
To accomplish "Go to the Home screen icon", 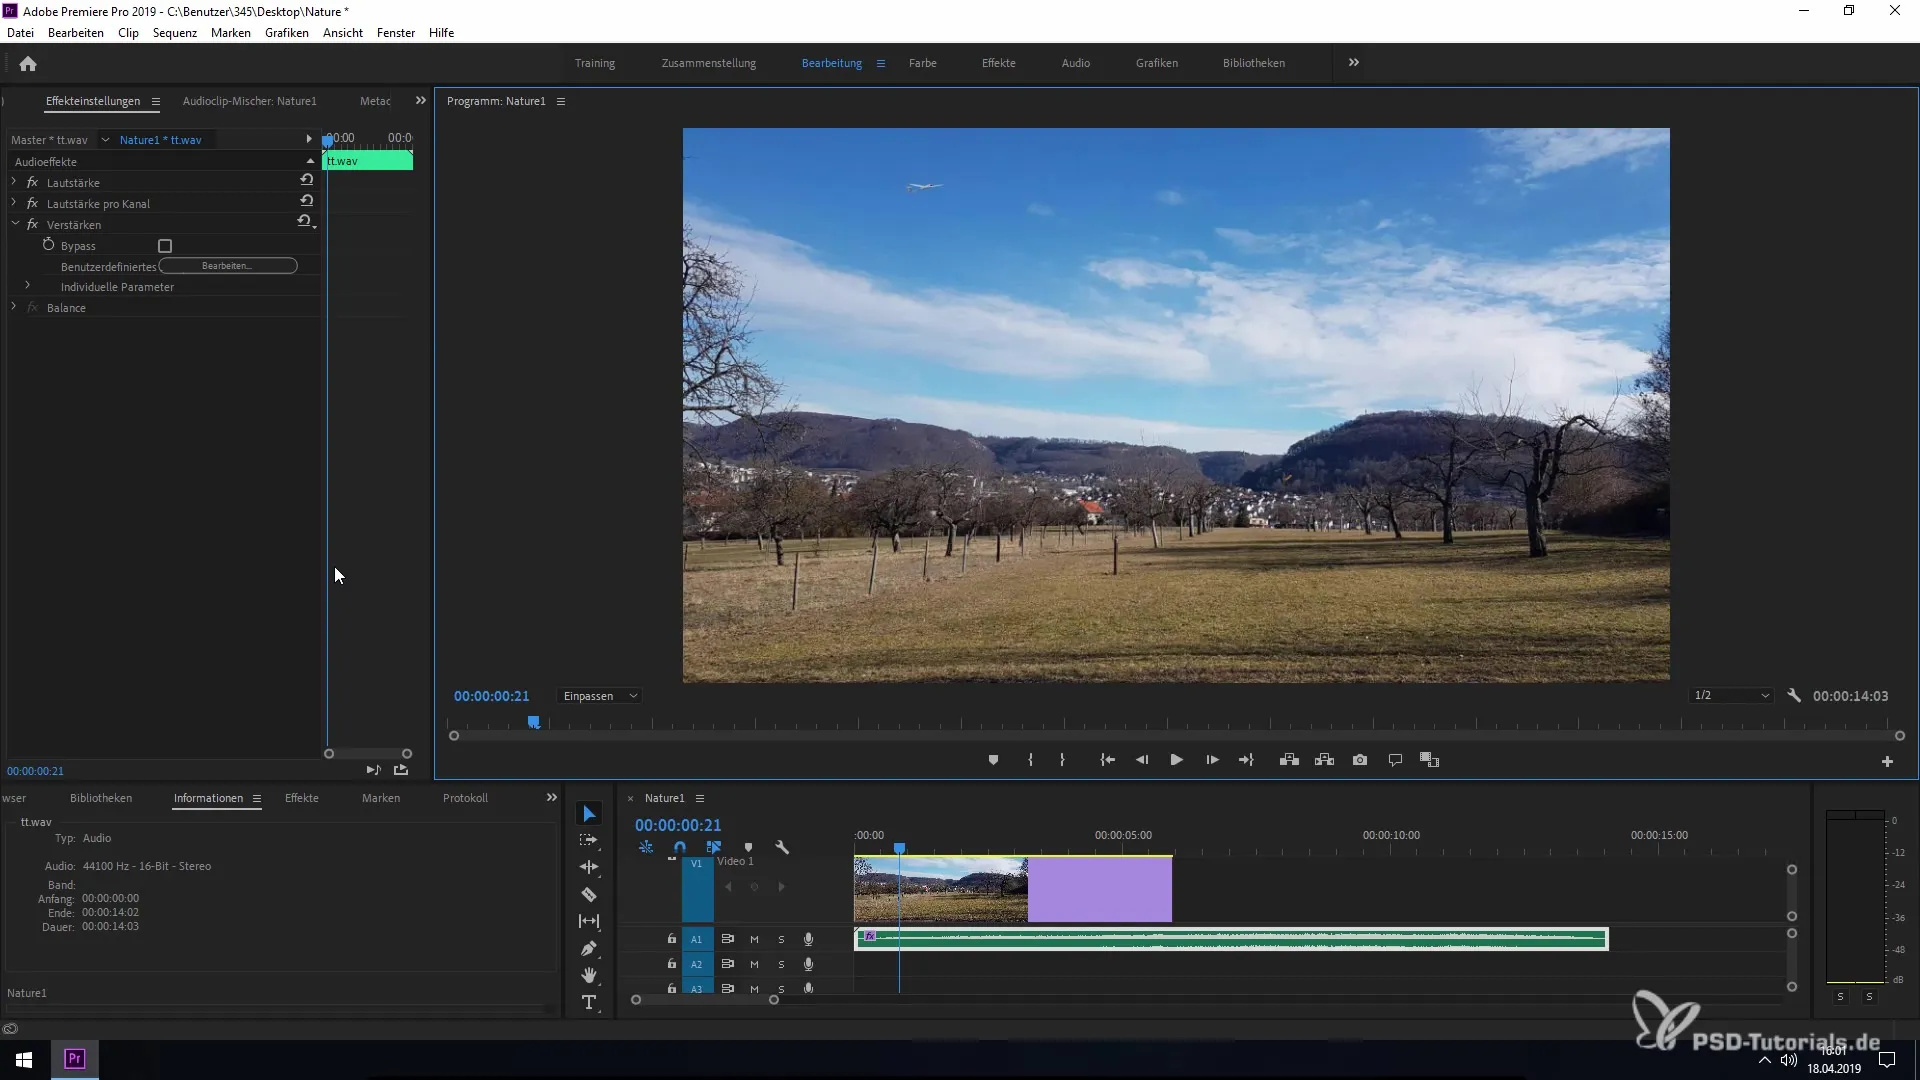I will pyautogui.click(x=28, y=64).
